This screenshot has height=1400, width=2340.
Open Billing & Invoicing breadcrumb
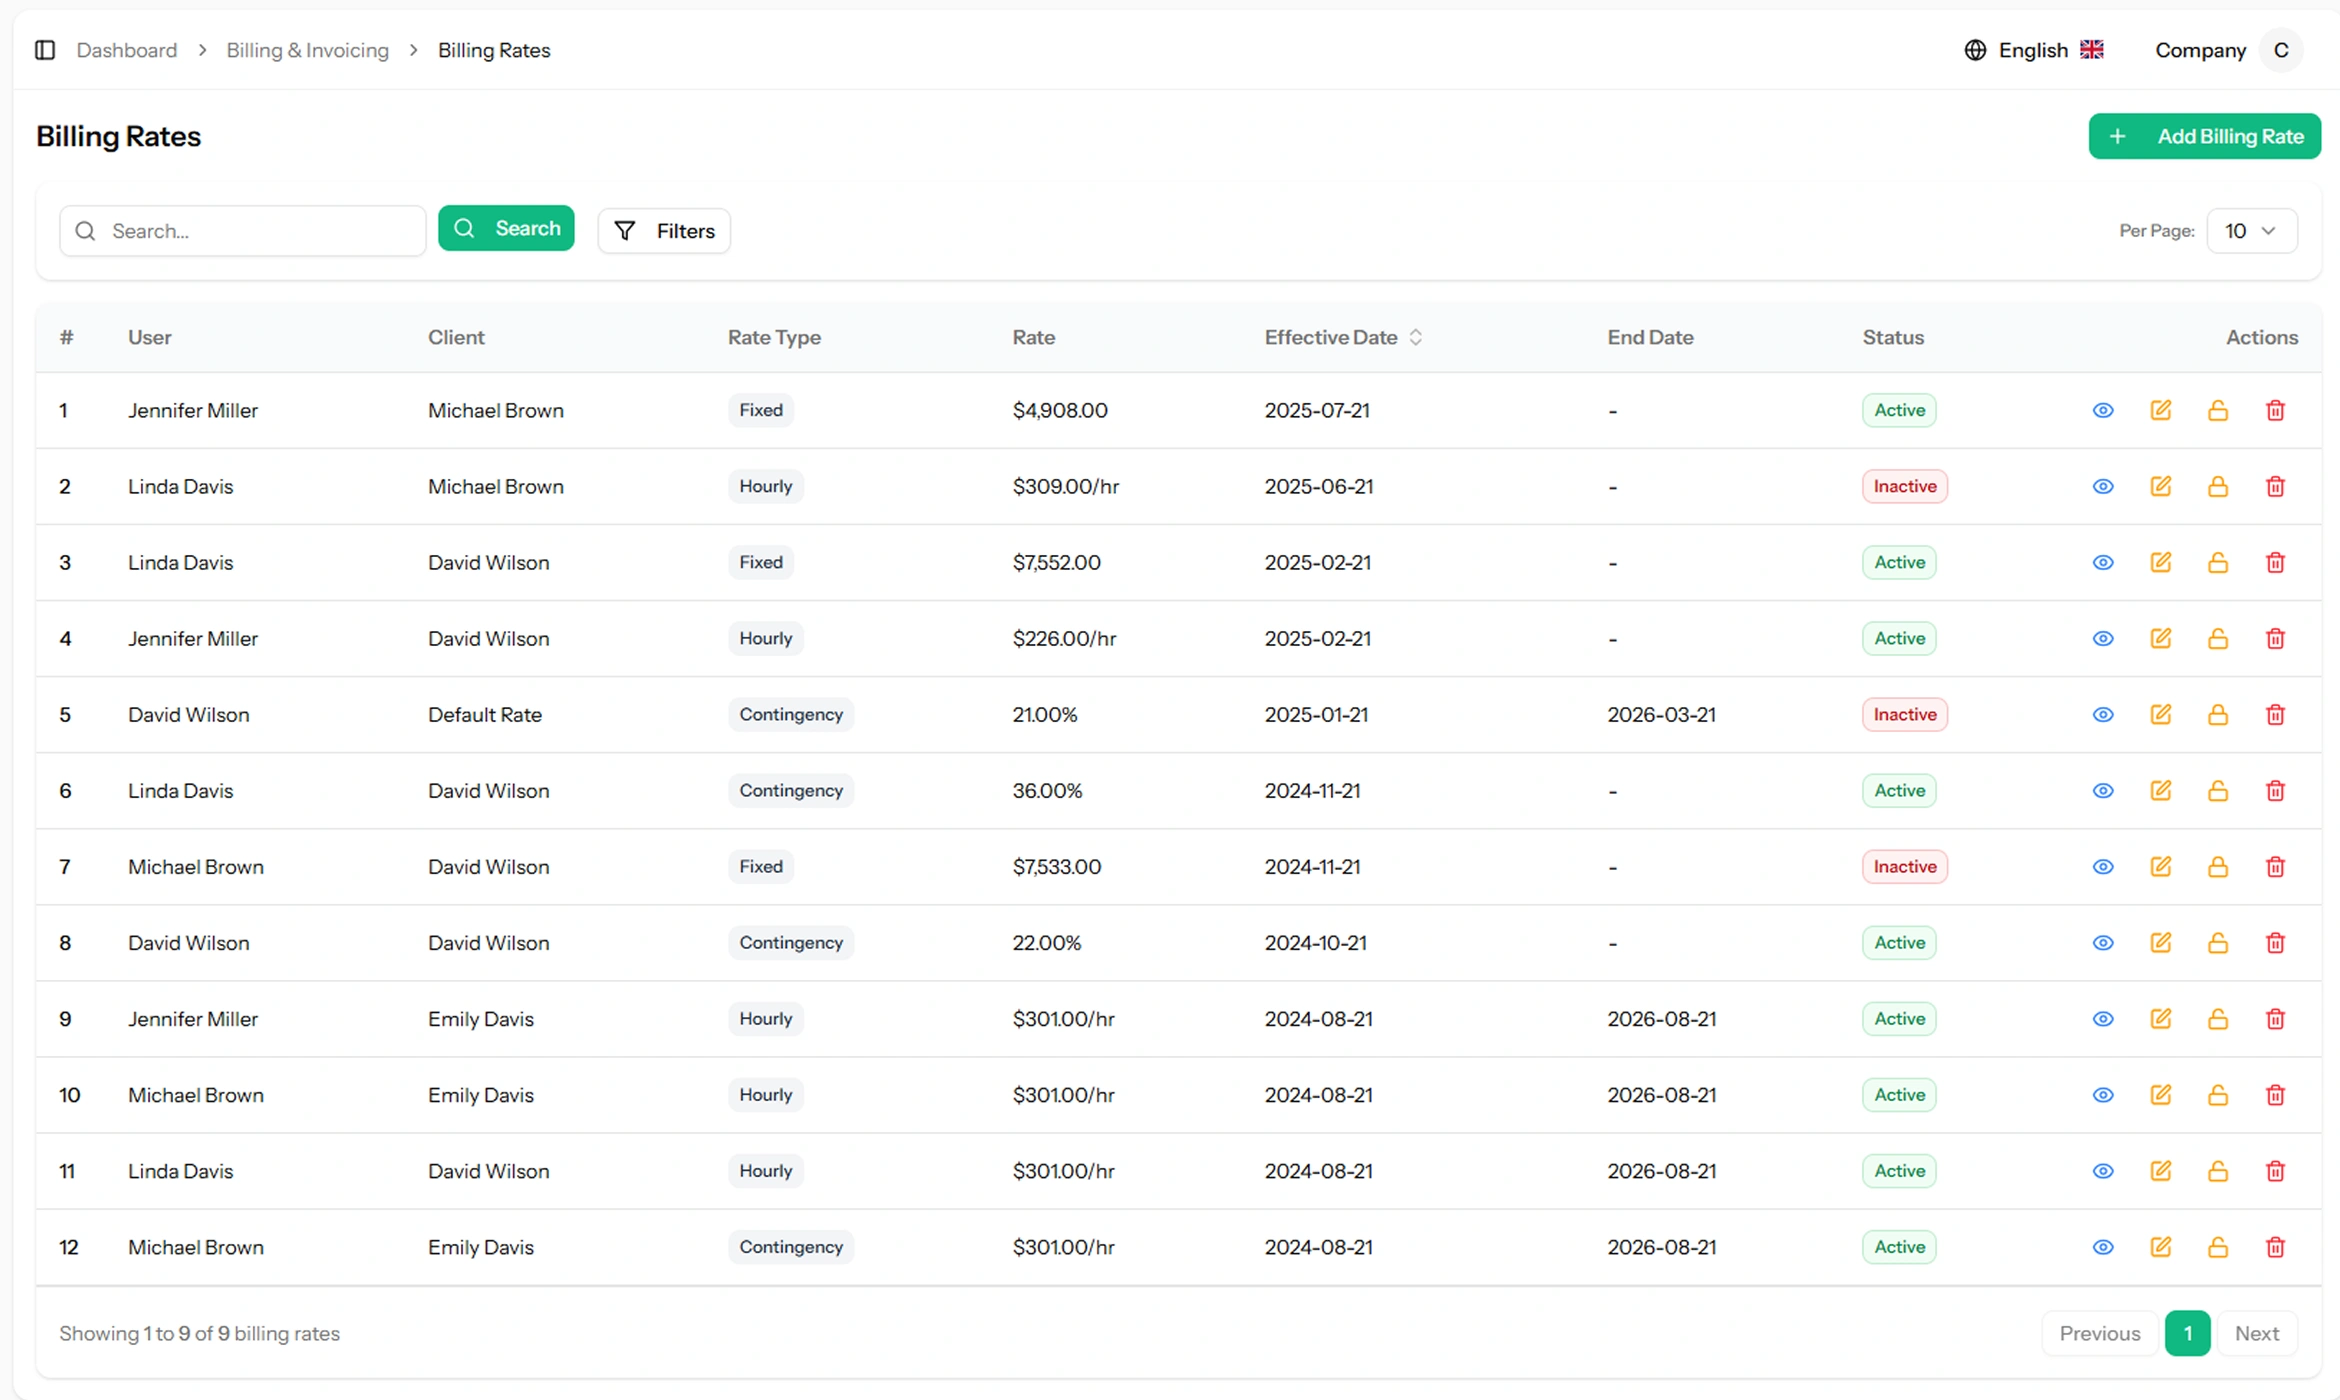(x=307, y=50)
